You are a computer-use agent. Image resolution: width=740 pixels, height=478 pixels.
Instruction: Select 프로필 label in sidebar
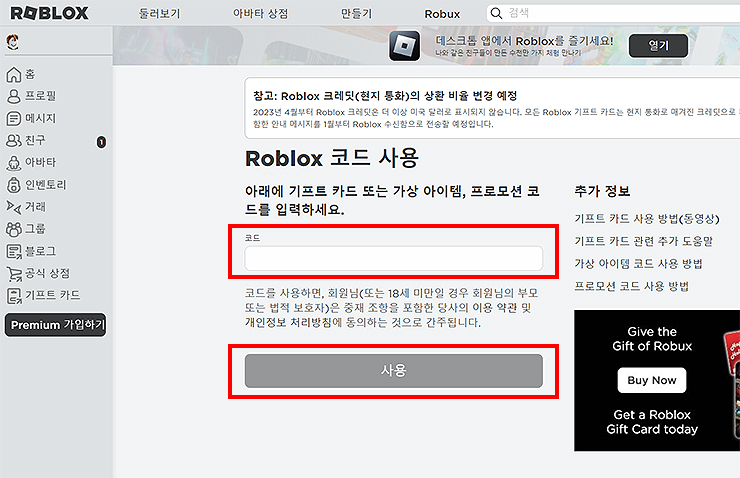(41, 96)
